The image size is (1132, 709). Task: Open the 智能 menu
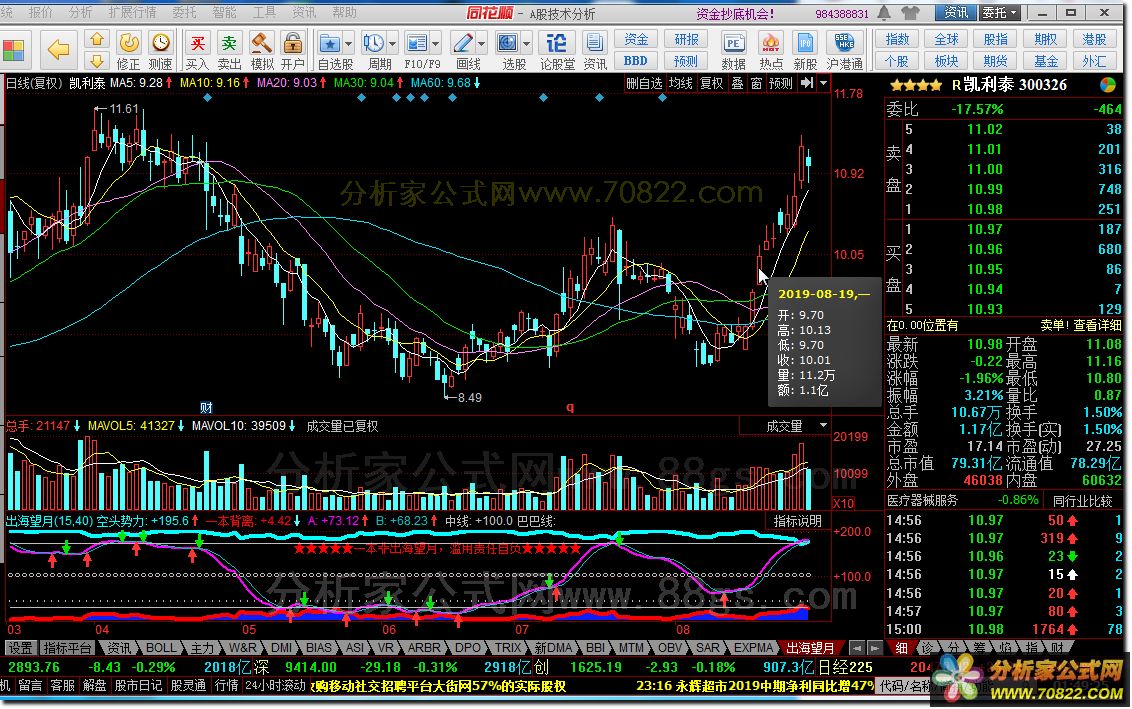pyautogui.click(x=225, y=13)
